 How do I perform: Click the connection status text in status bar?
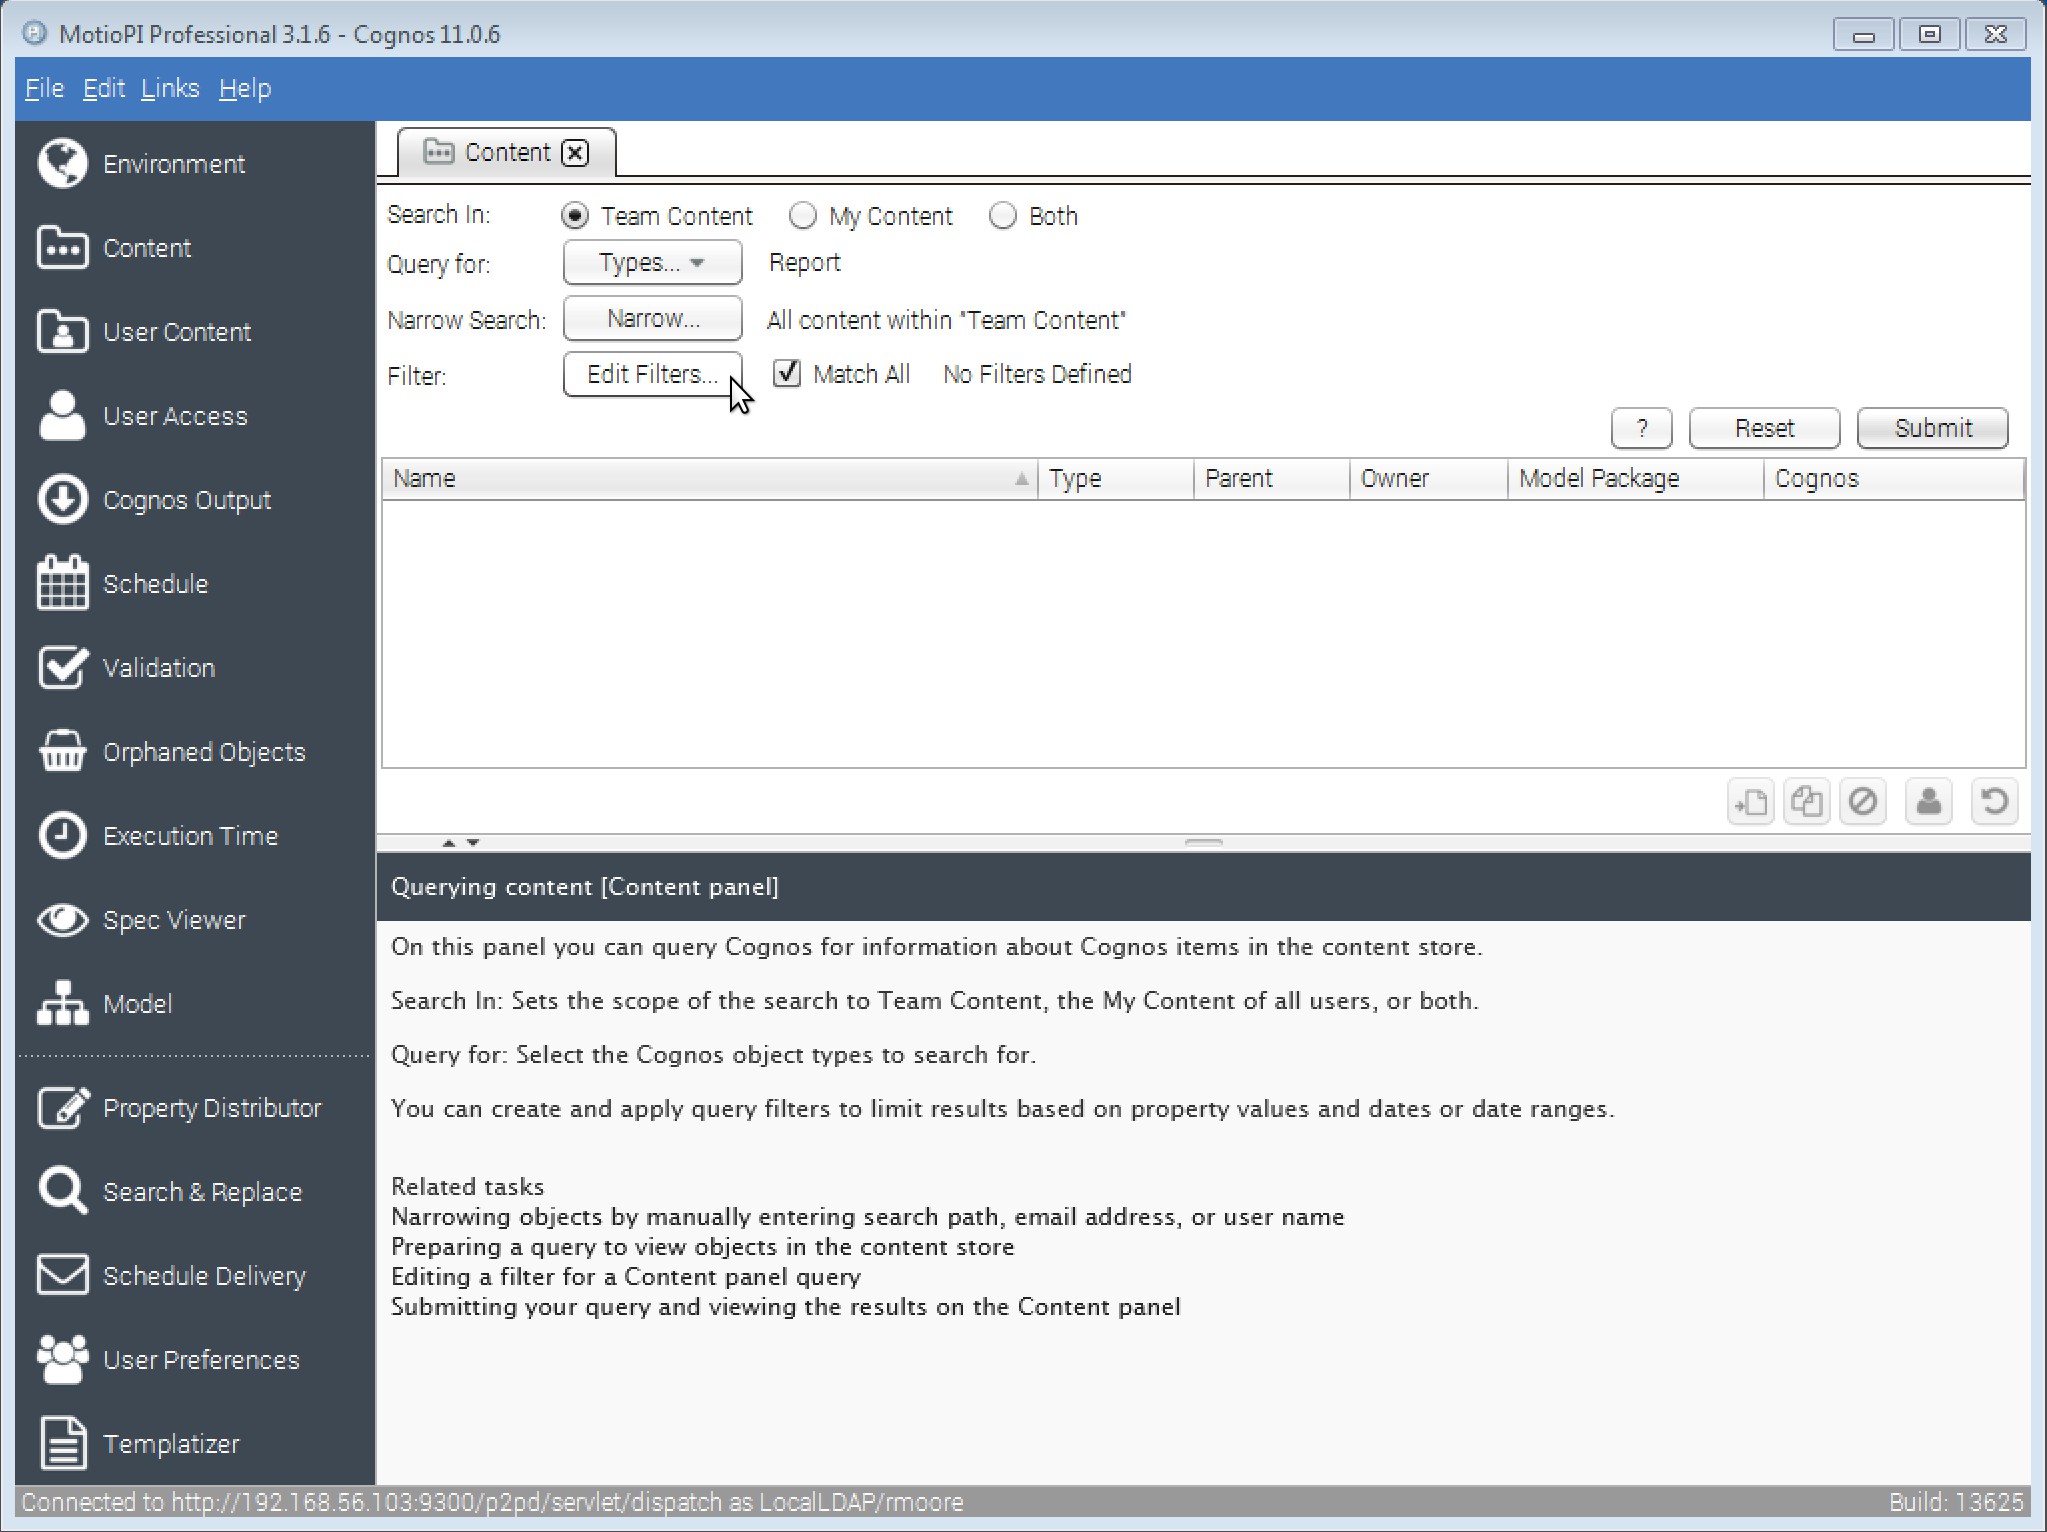[x=492, y=1503]
